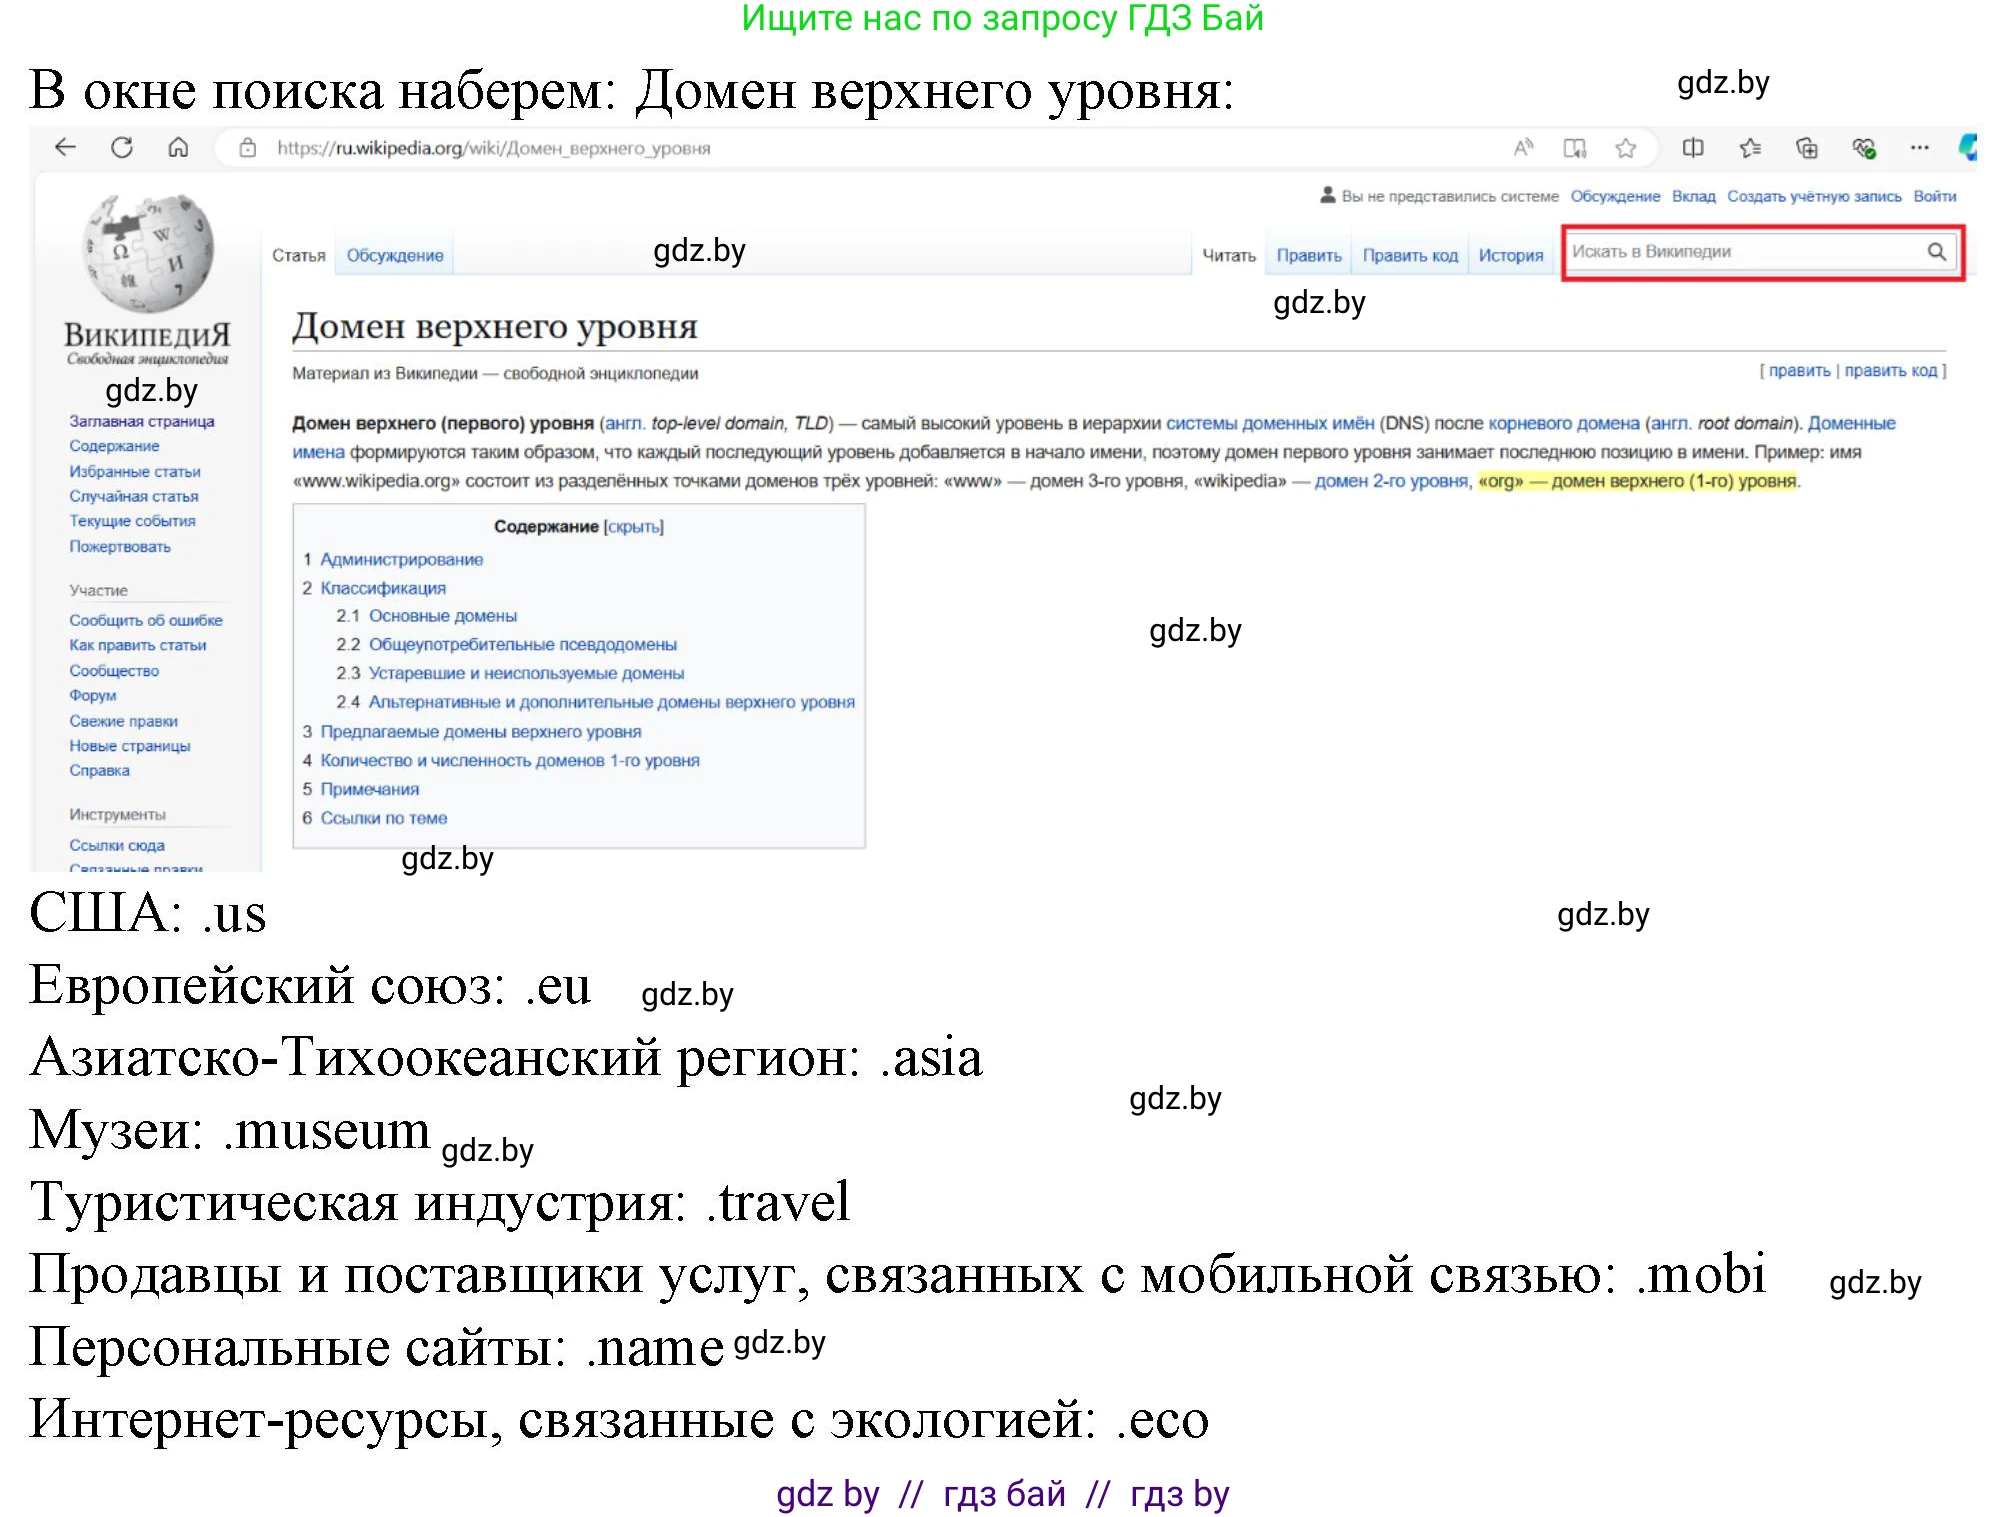The image size is (2008, 1517).
Task: Jump to 2.1 Основные домены
Action: (x=443, y=617)
